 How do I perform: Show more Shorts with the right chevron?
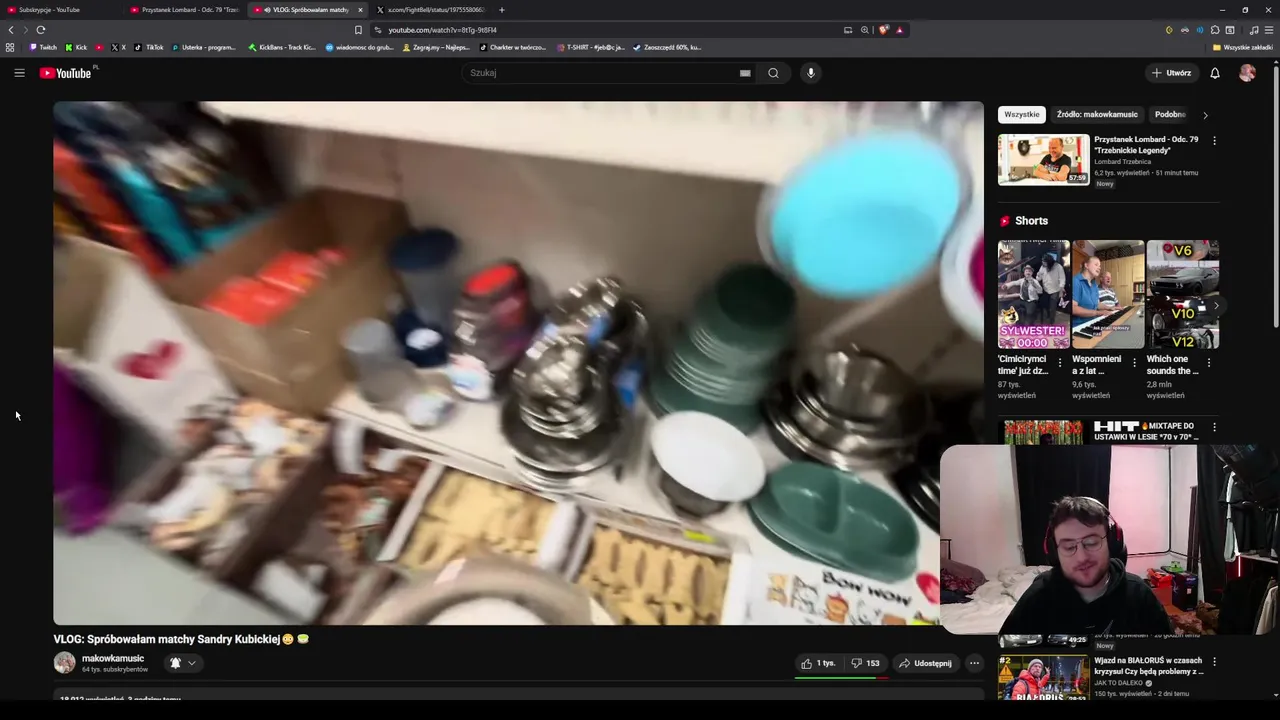click(x=1216, y=306)
